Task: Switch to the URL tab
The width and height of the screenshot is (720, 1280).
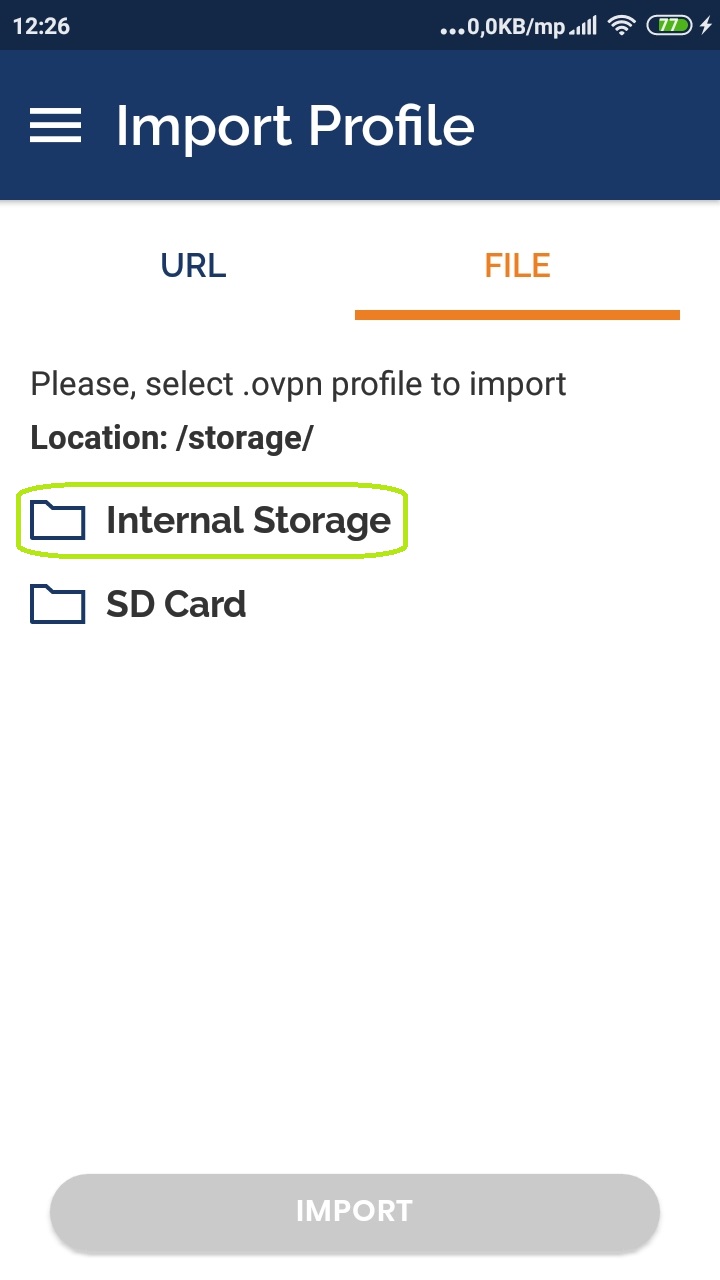Action: (x=193, y=266)
